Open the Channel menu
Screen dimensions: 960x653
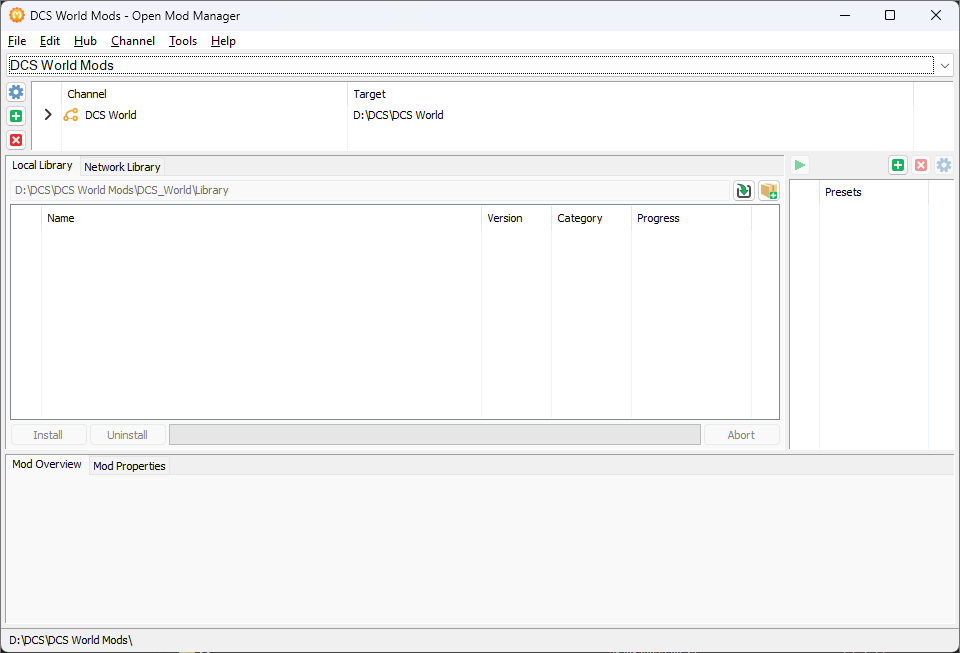[x=133, y=41]
